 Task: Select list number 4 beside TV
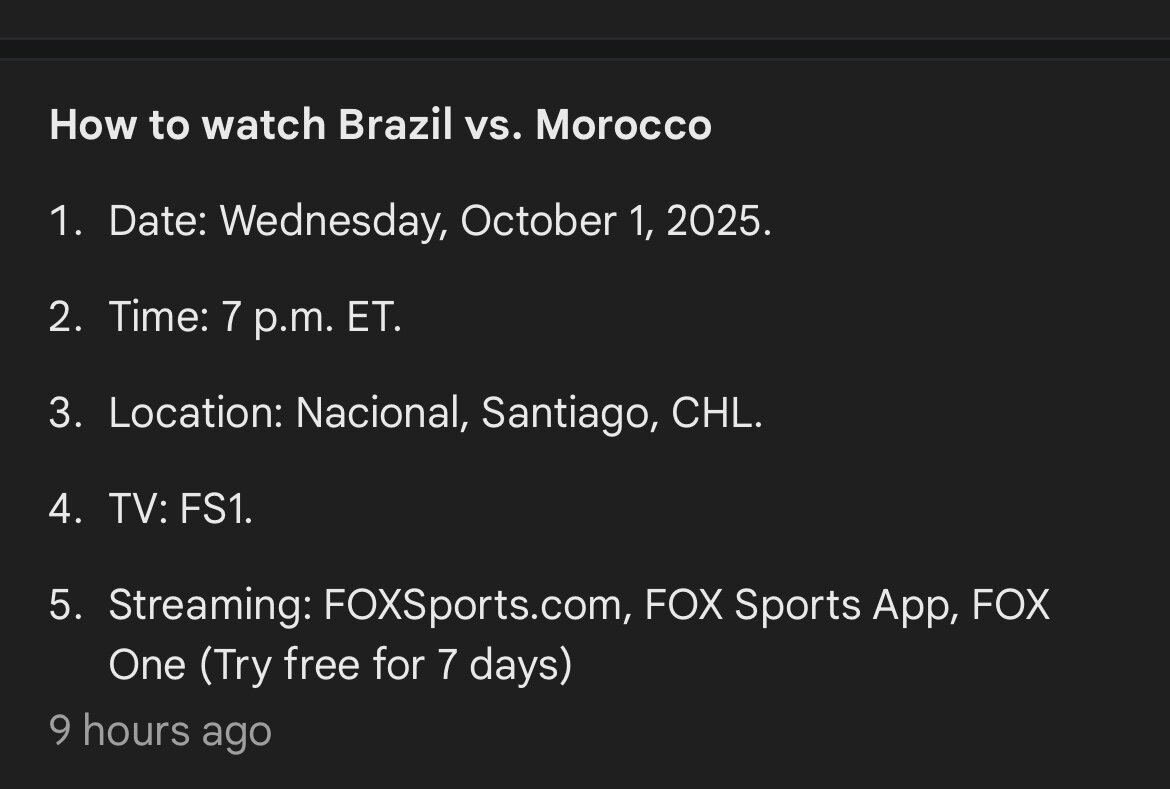(64, 509)
